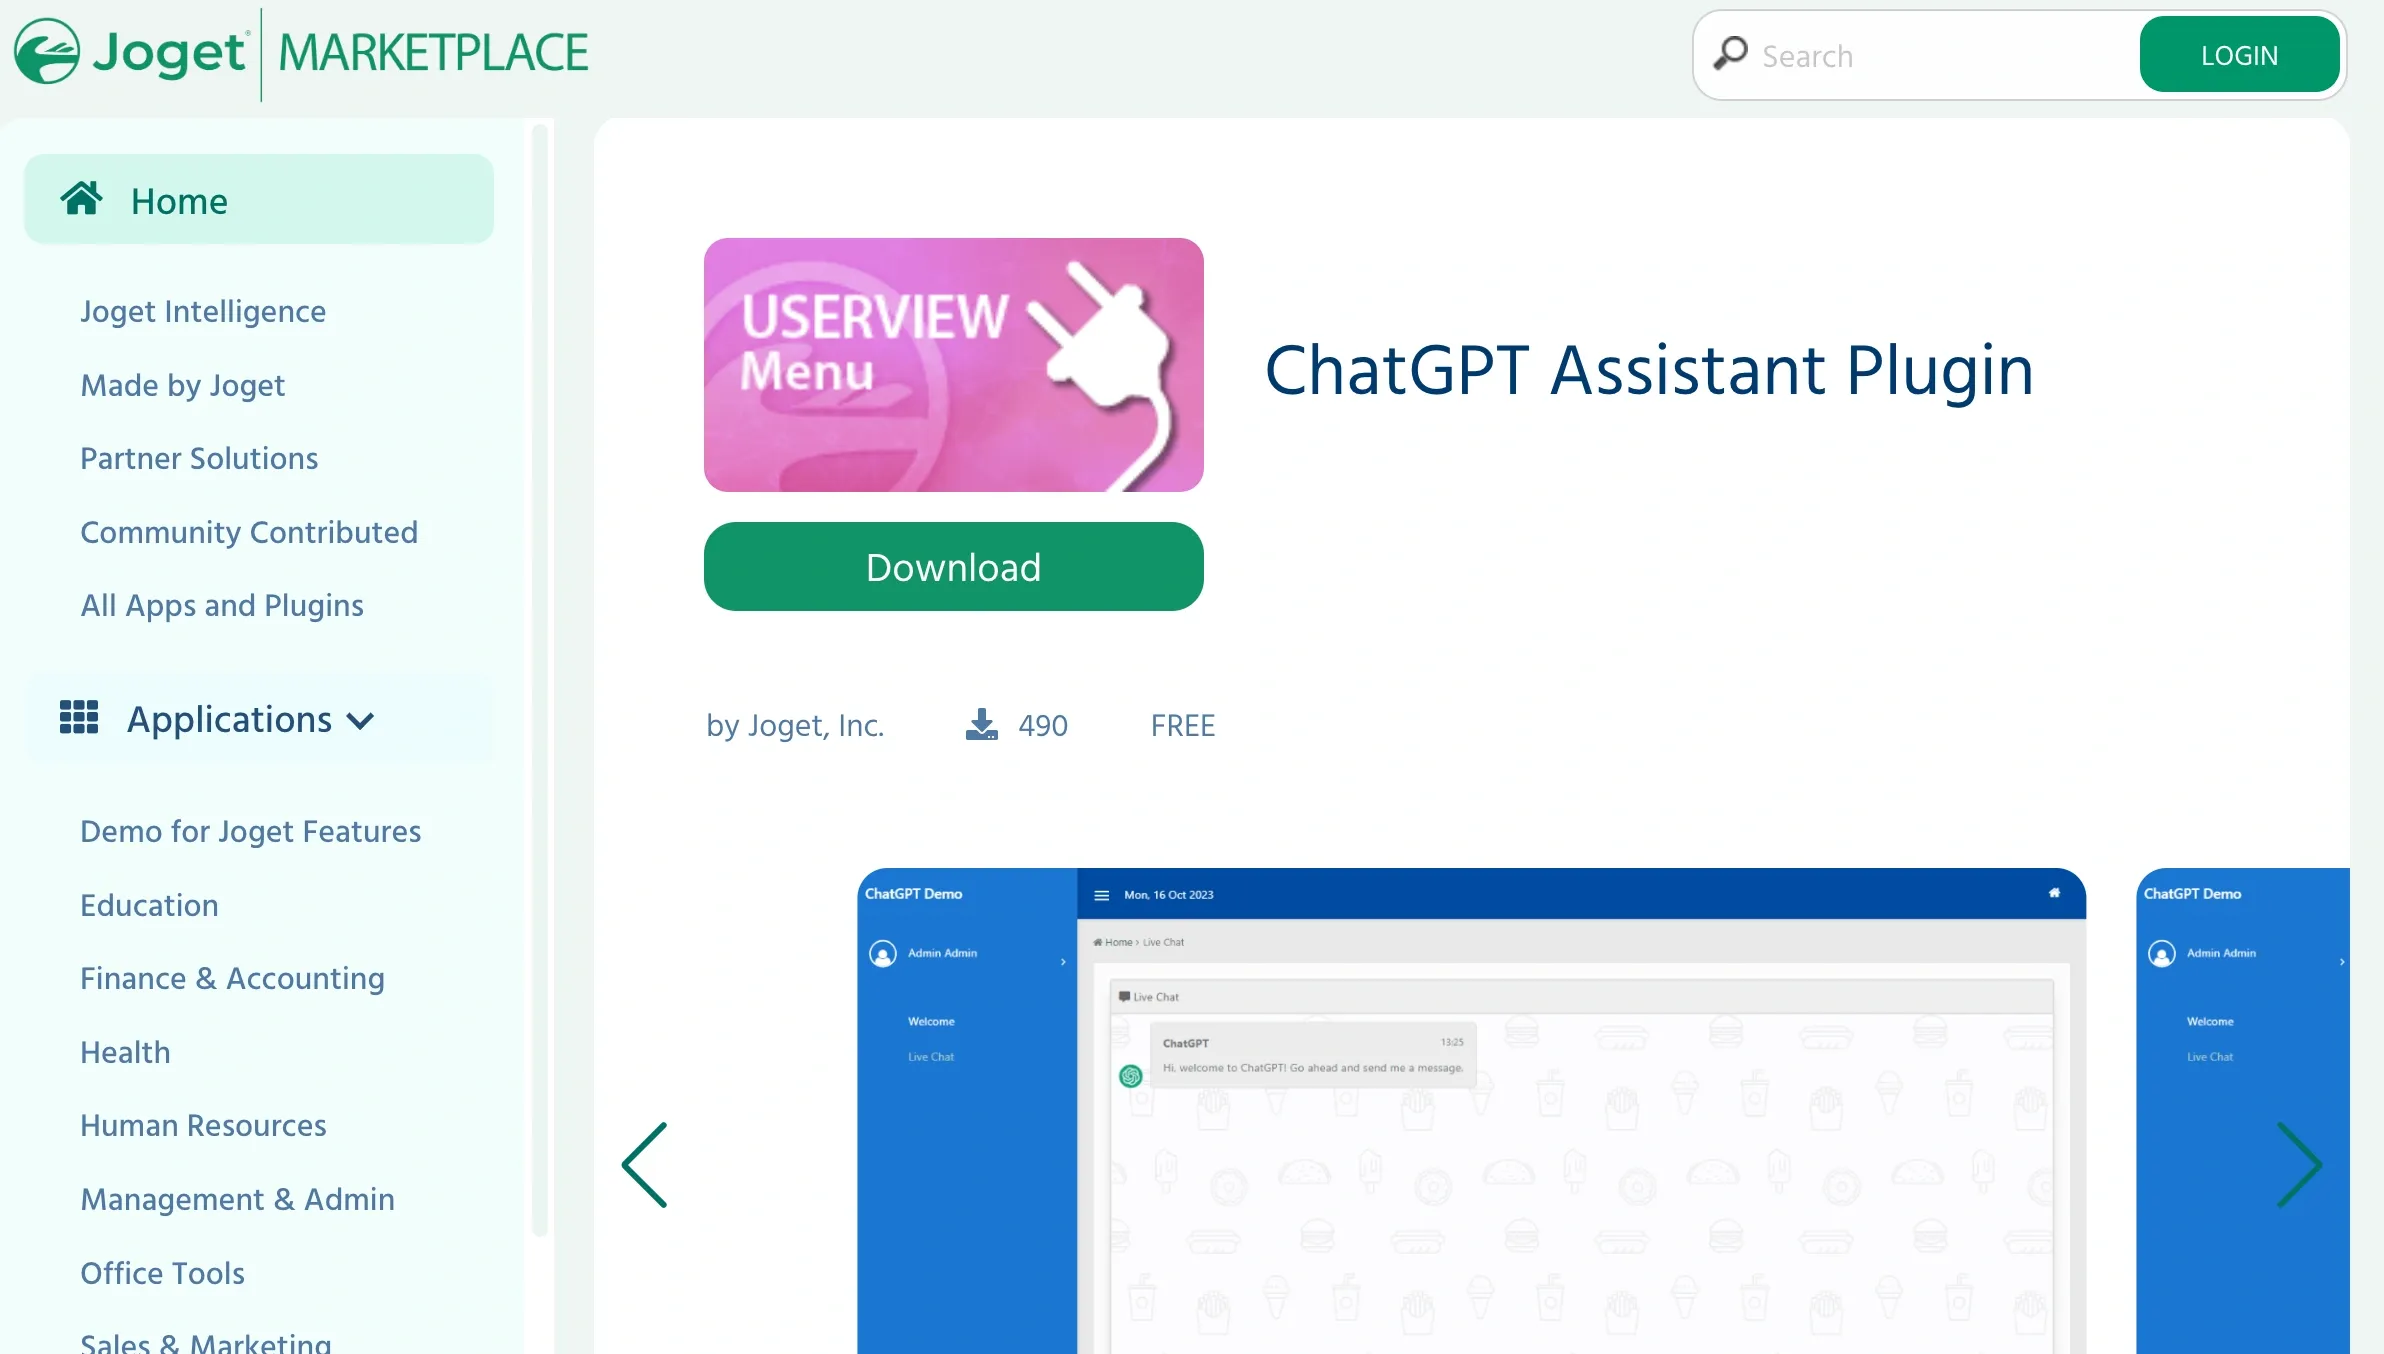The width and height of the screenshot is (2384, 1354).
Task: Browse All Apps and Plugins
Action: tap(222, 605)
